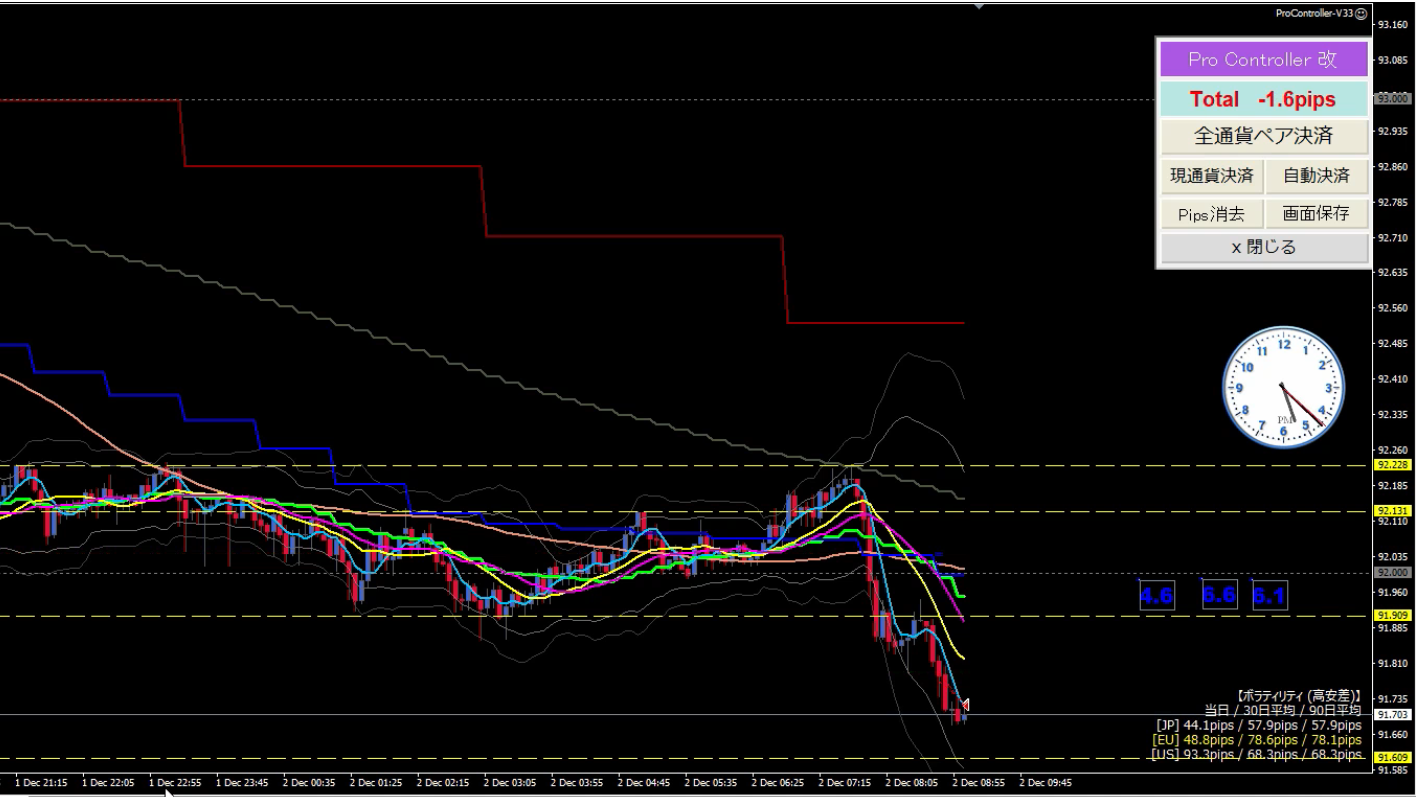The width and height of the screenshot is (1416, 797).
Task: Click the [JP] 44.1pips volatility row
Action: [1259, 725]
